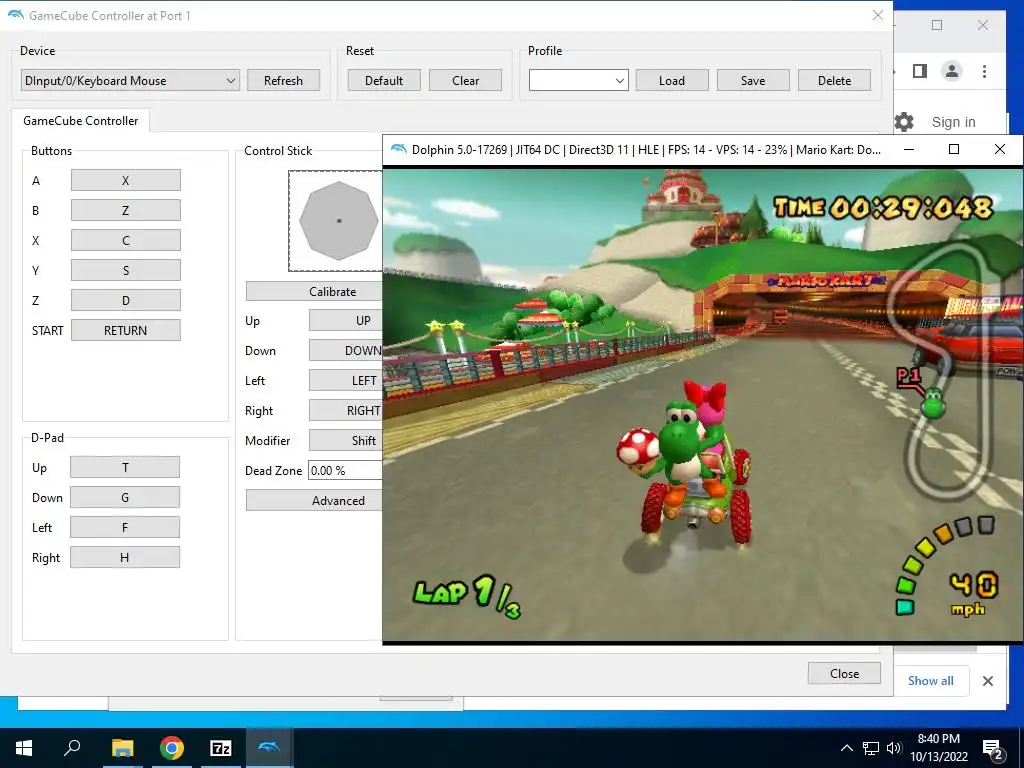
Task: Clear all controller mappings
Action: (466, 80)
